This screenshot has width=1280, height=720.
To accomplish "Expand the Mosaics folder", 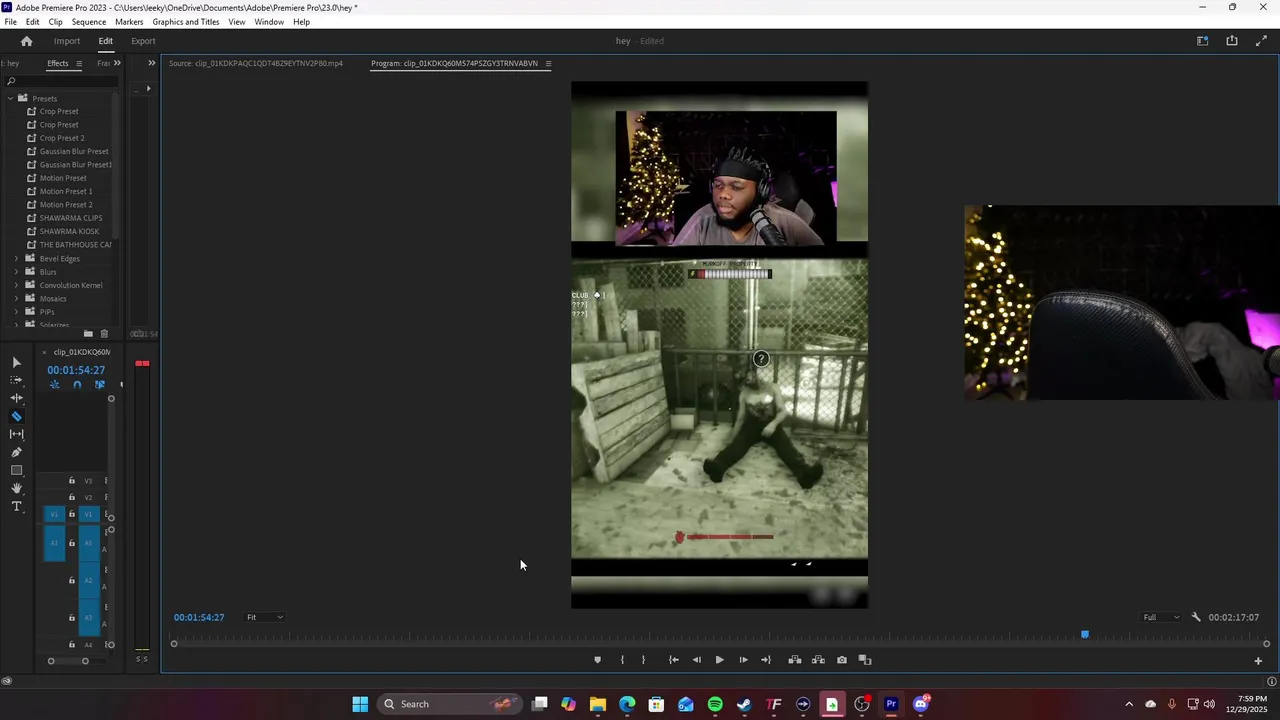I will pos(16,298).
